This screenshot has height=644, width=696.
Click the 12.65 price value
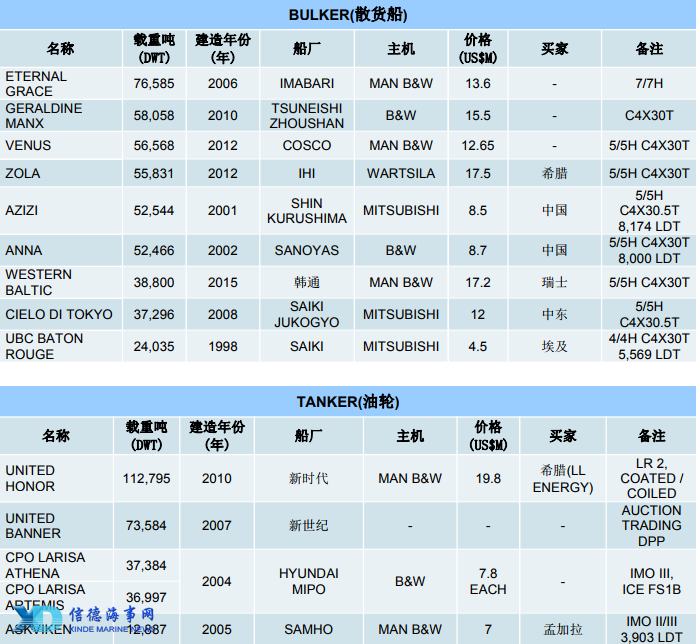click(478, 146)
